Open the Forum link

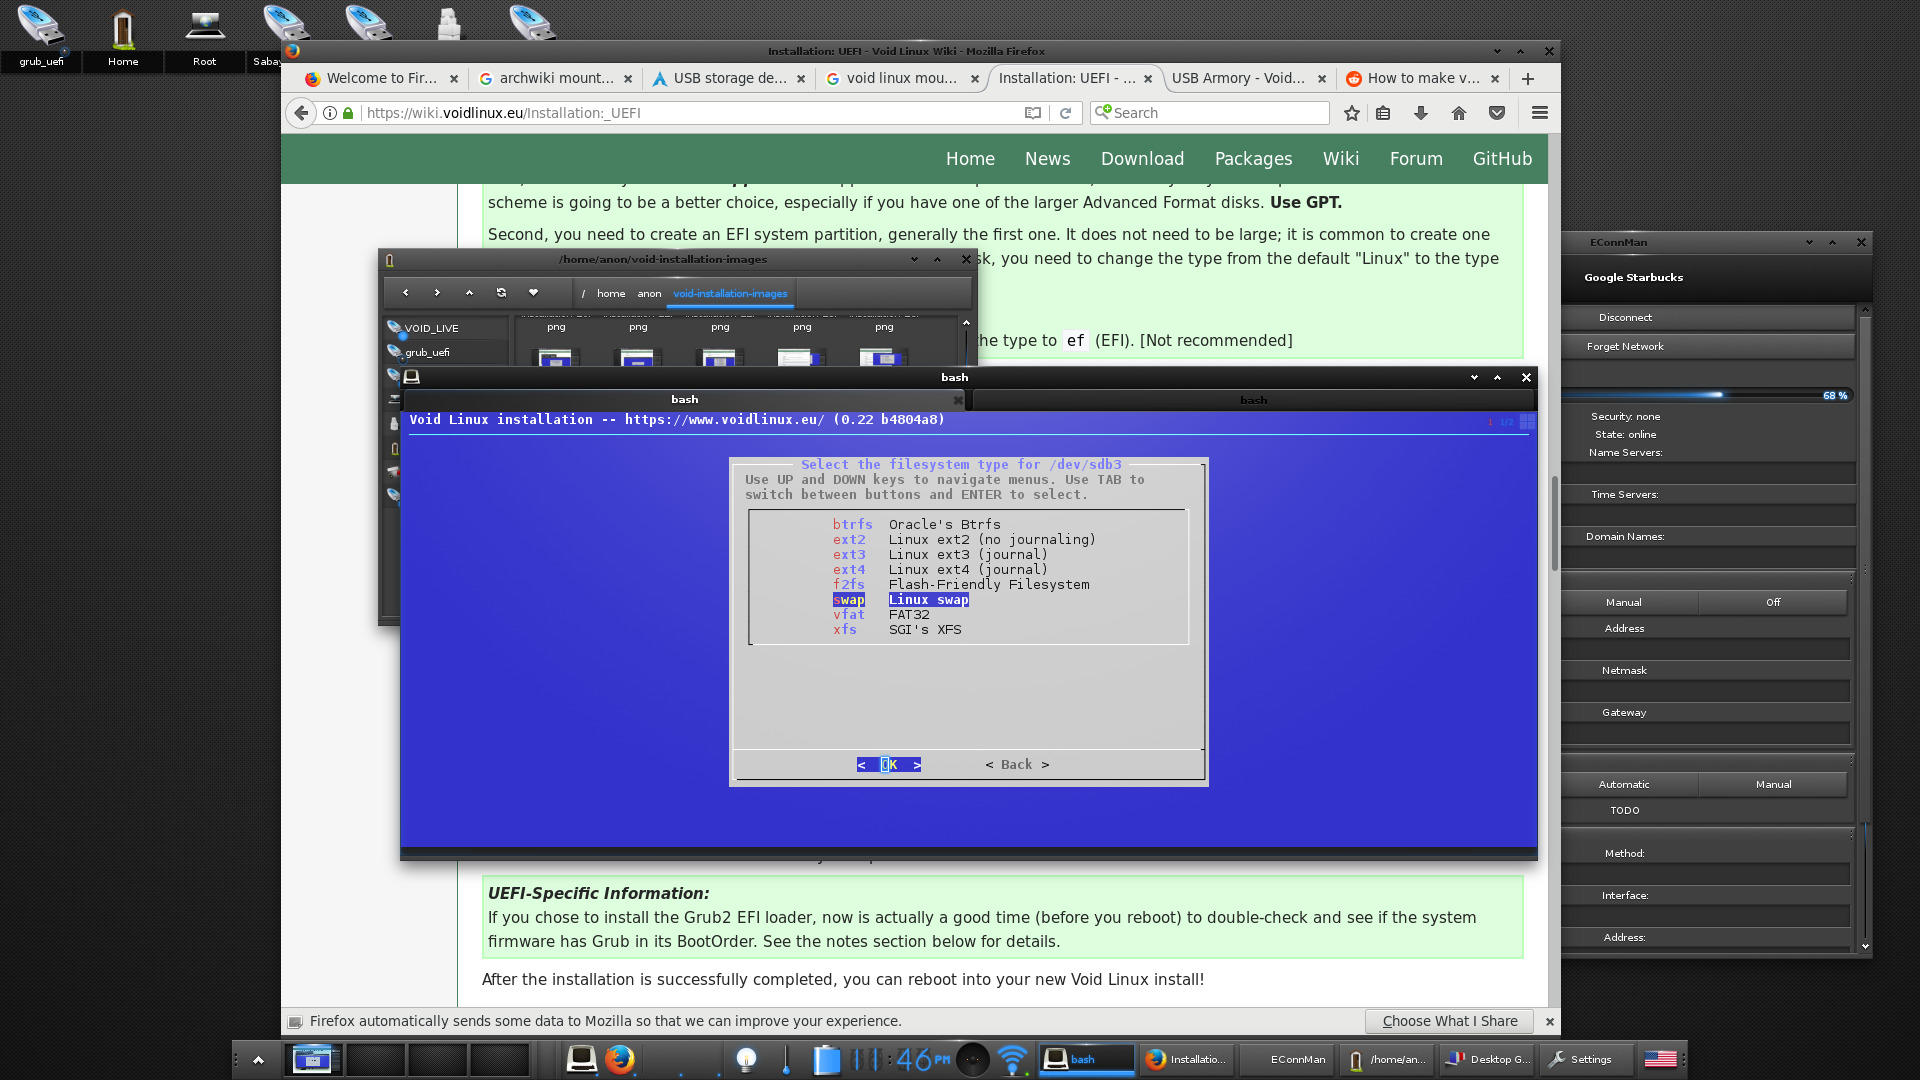click(1416, 159)
